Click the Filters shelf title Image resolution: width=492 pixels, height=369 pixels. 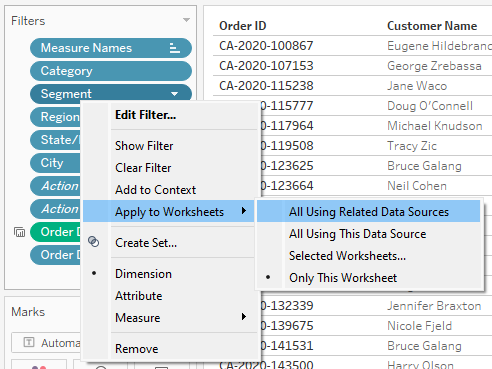[28, 21]
